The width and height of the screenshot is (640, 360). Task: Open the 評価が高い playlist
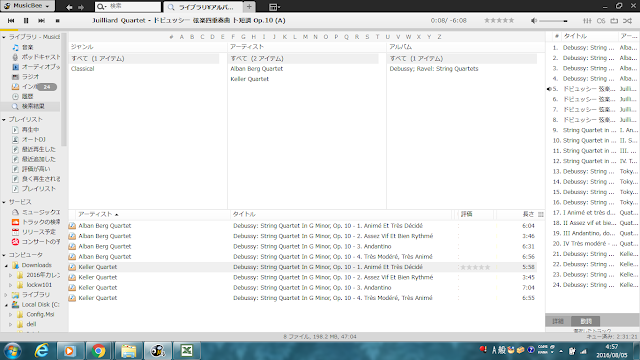31,169
